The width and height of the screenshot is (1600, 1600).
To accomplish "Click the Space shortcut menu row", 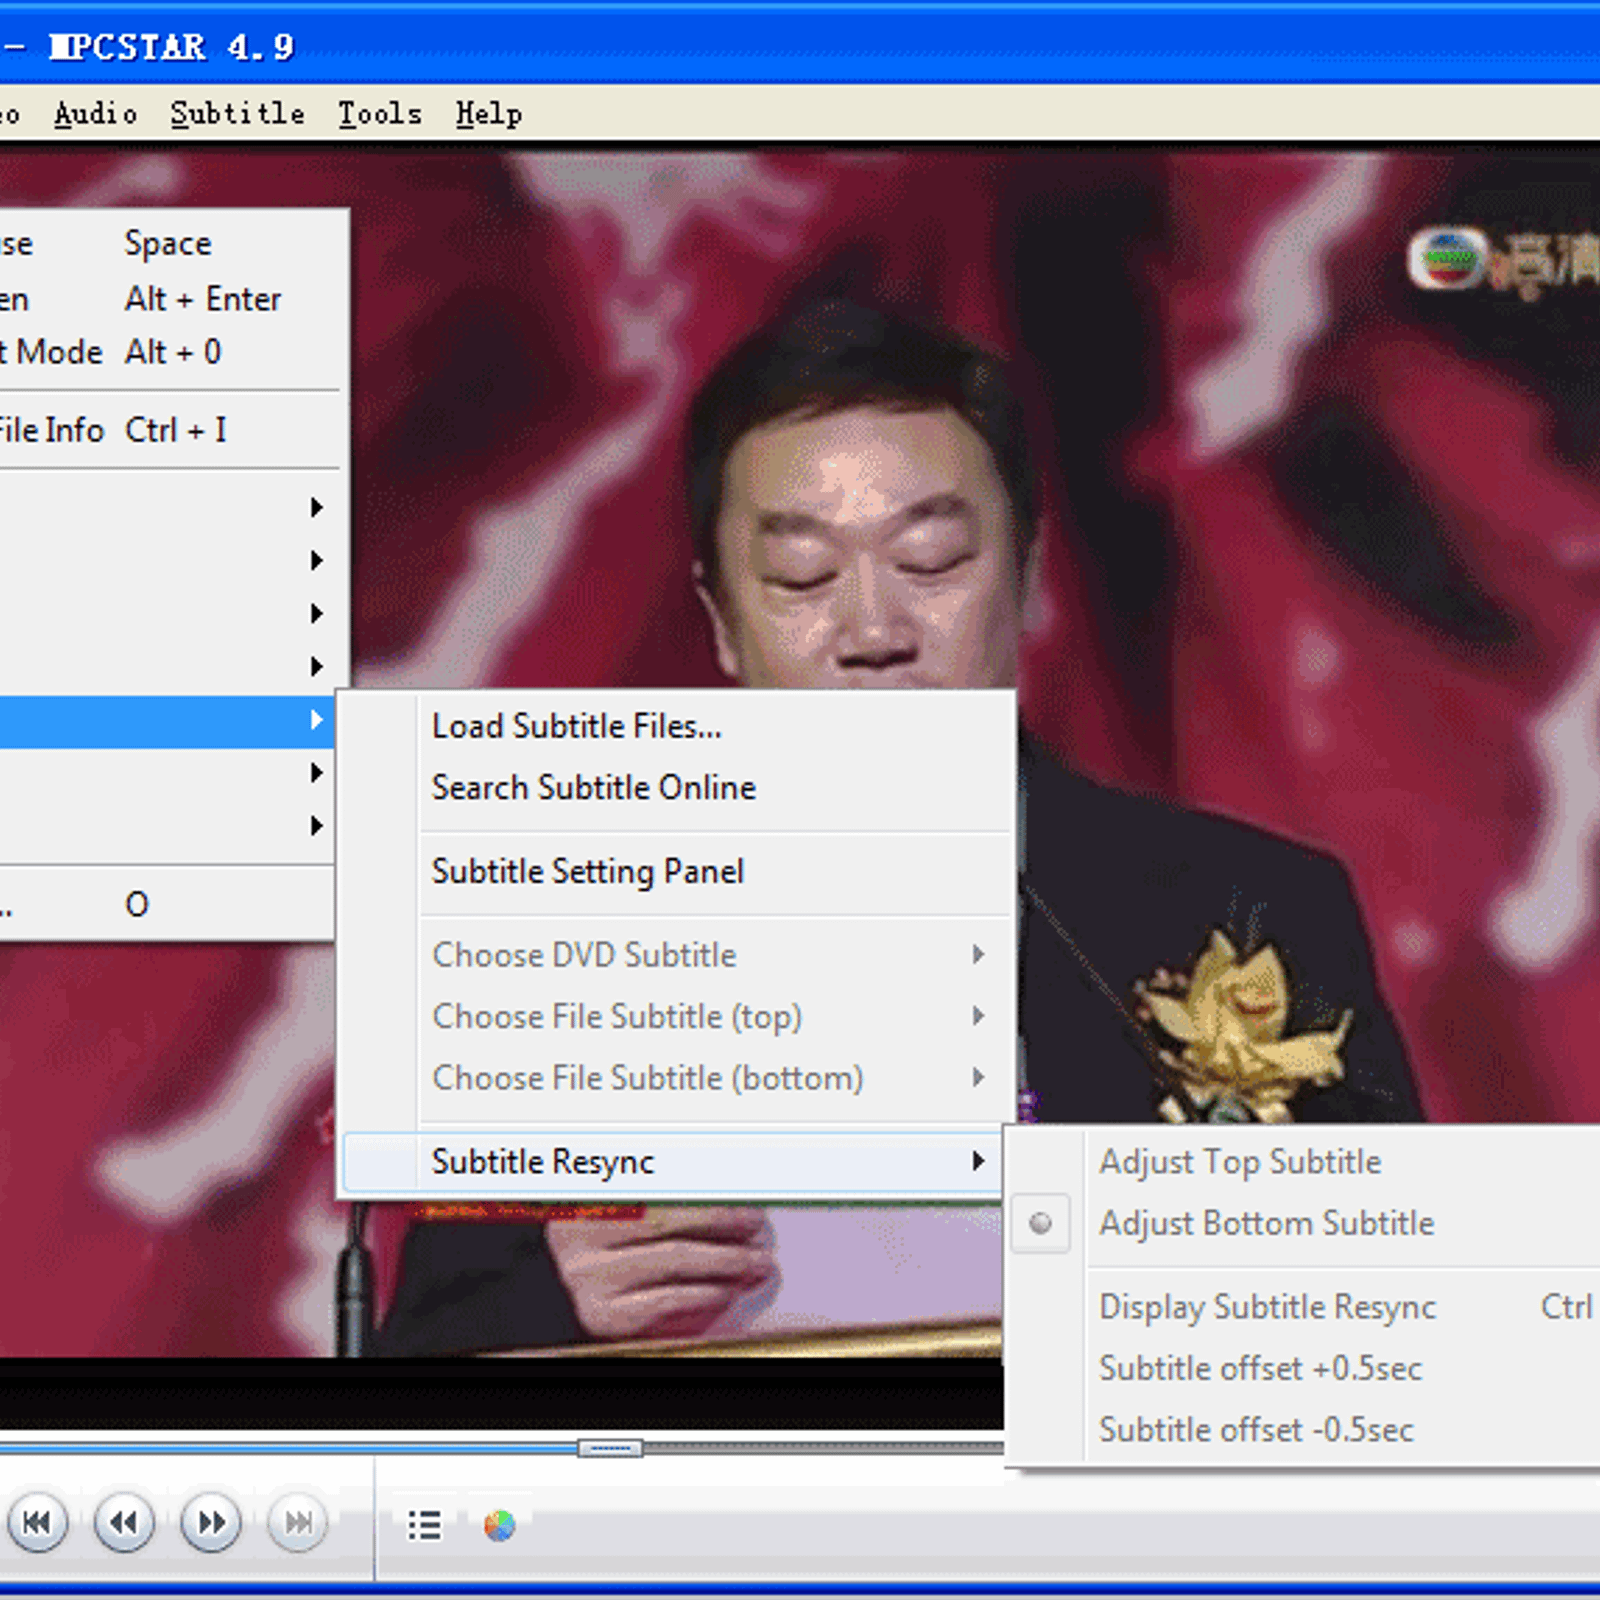I will point(170,244).
